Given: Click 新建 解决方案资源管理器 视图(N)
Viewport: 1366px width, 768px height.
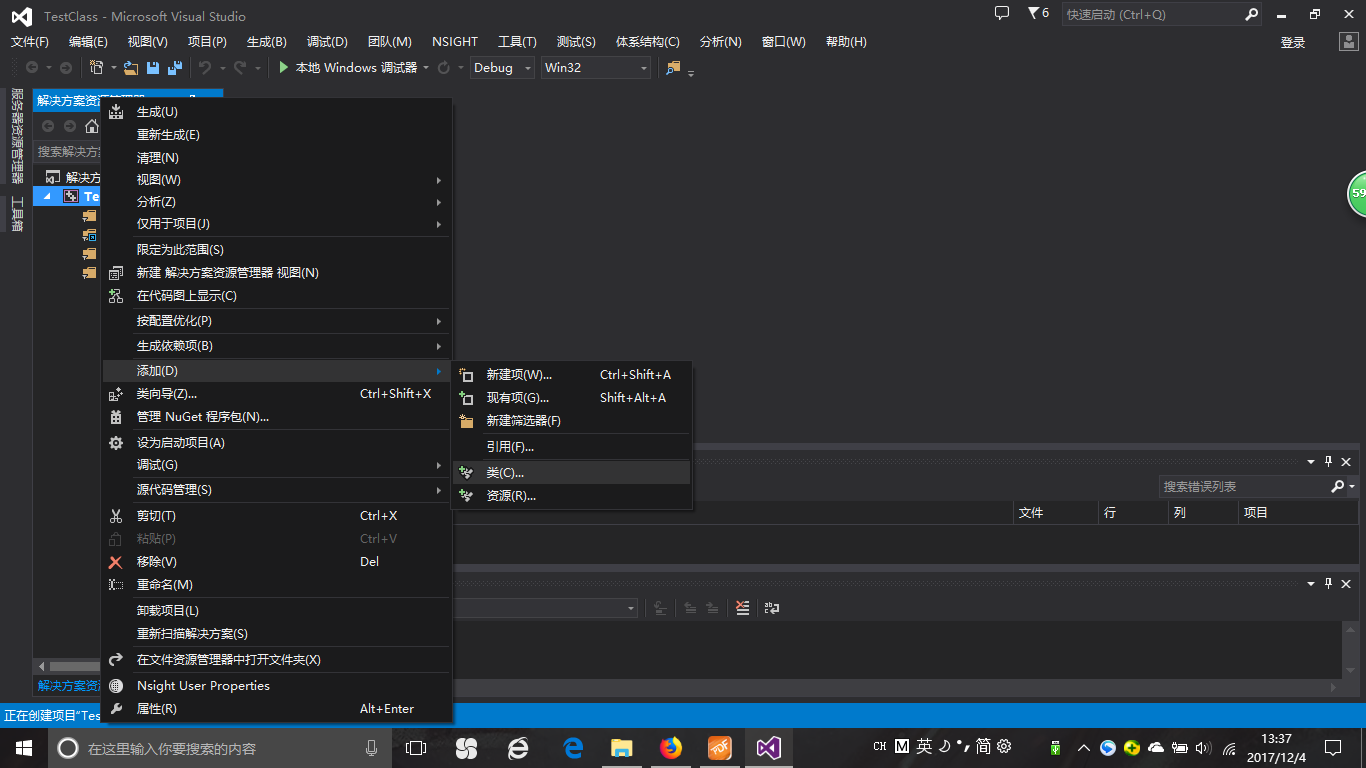Looking at the screenshot, I should click(x=277, y=272).
